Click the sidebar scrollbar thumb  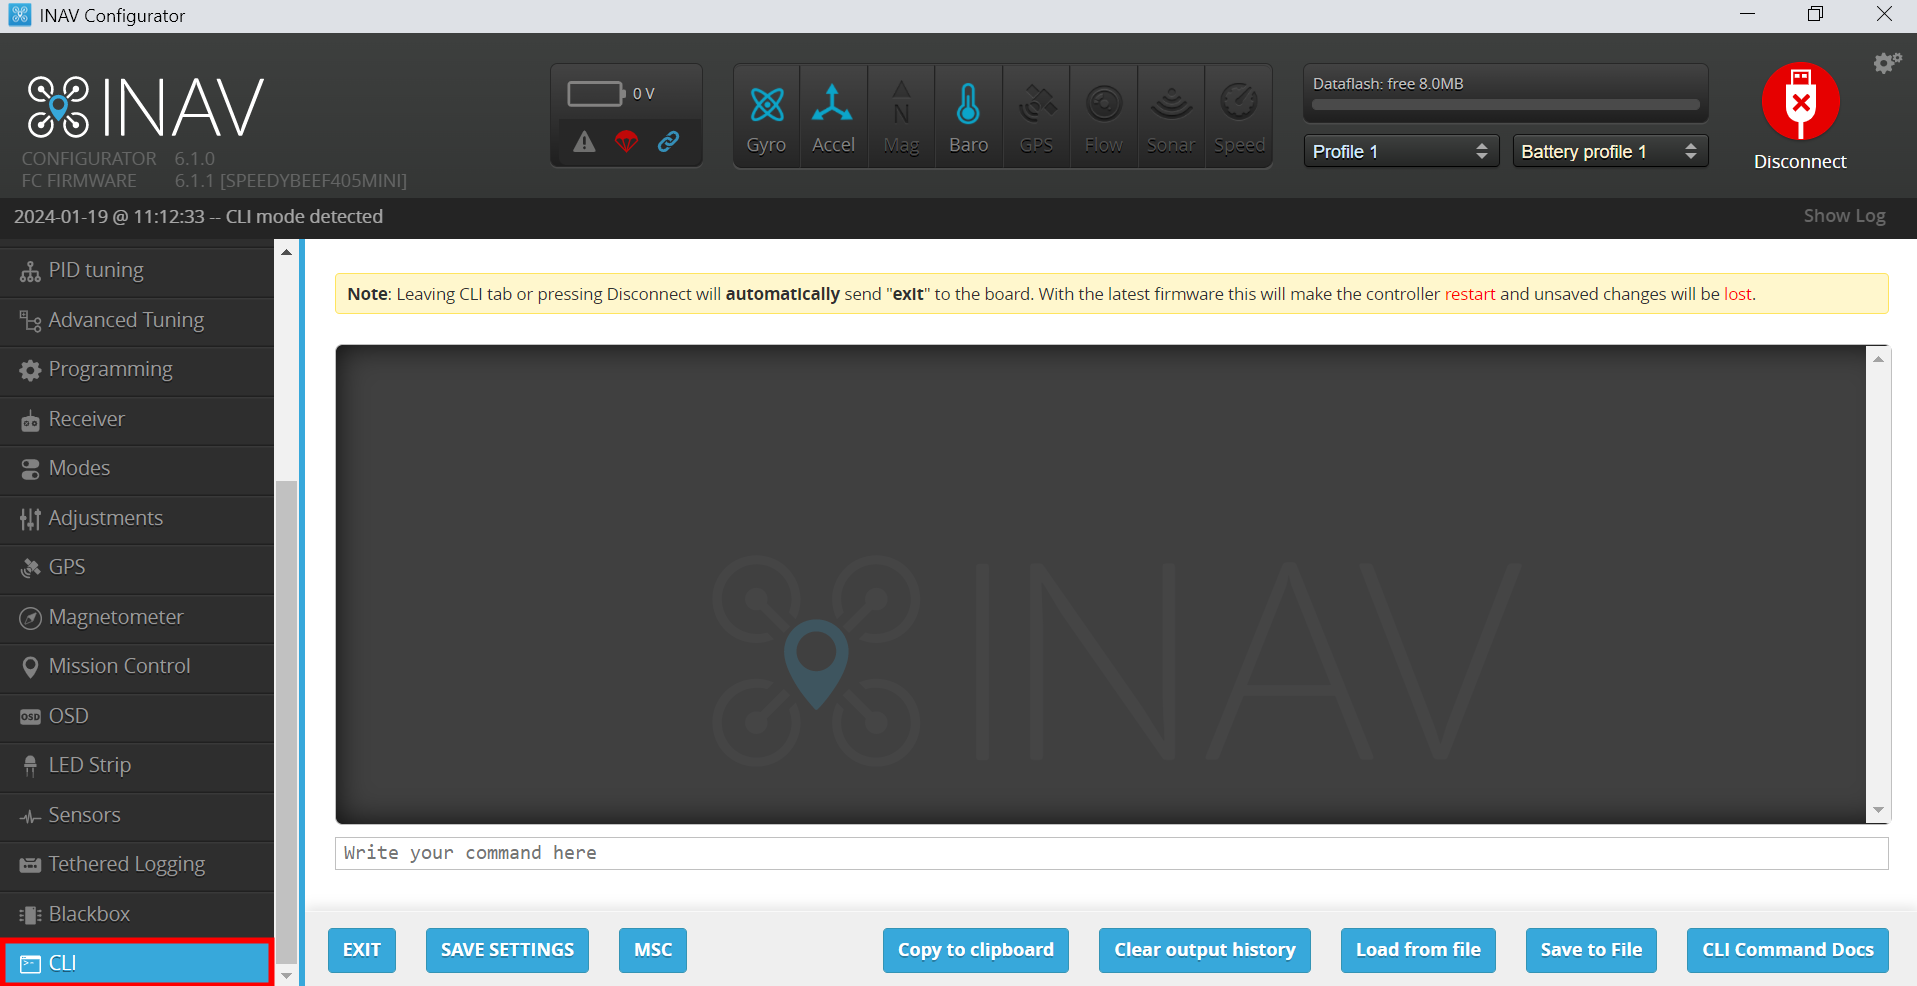(x=287, y=720)
